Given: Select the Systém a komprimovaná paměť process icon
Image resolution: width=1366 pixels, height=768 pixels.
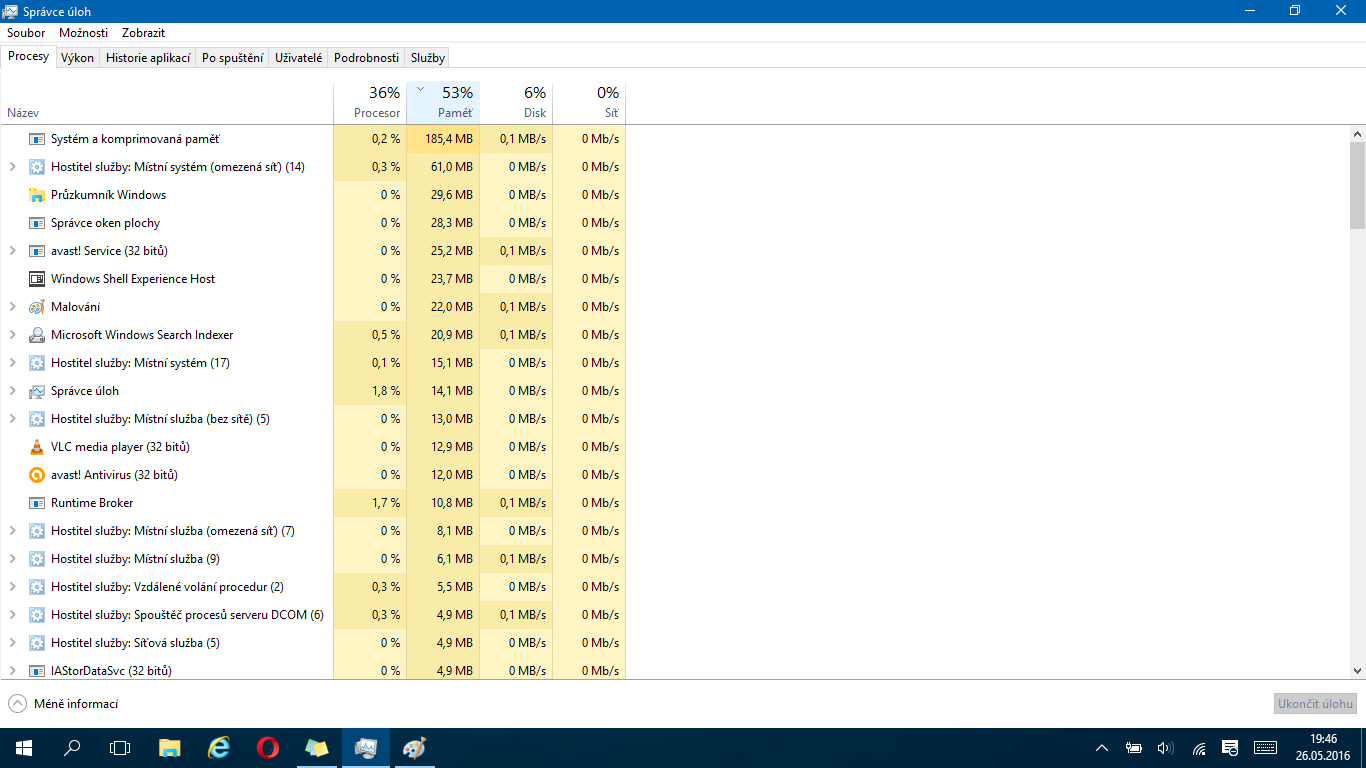Looking at the screenshot, I should (37, 139).
